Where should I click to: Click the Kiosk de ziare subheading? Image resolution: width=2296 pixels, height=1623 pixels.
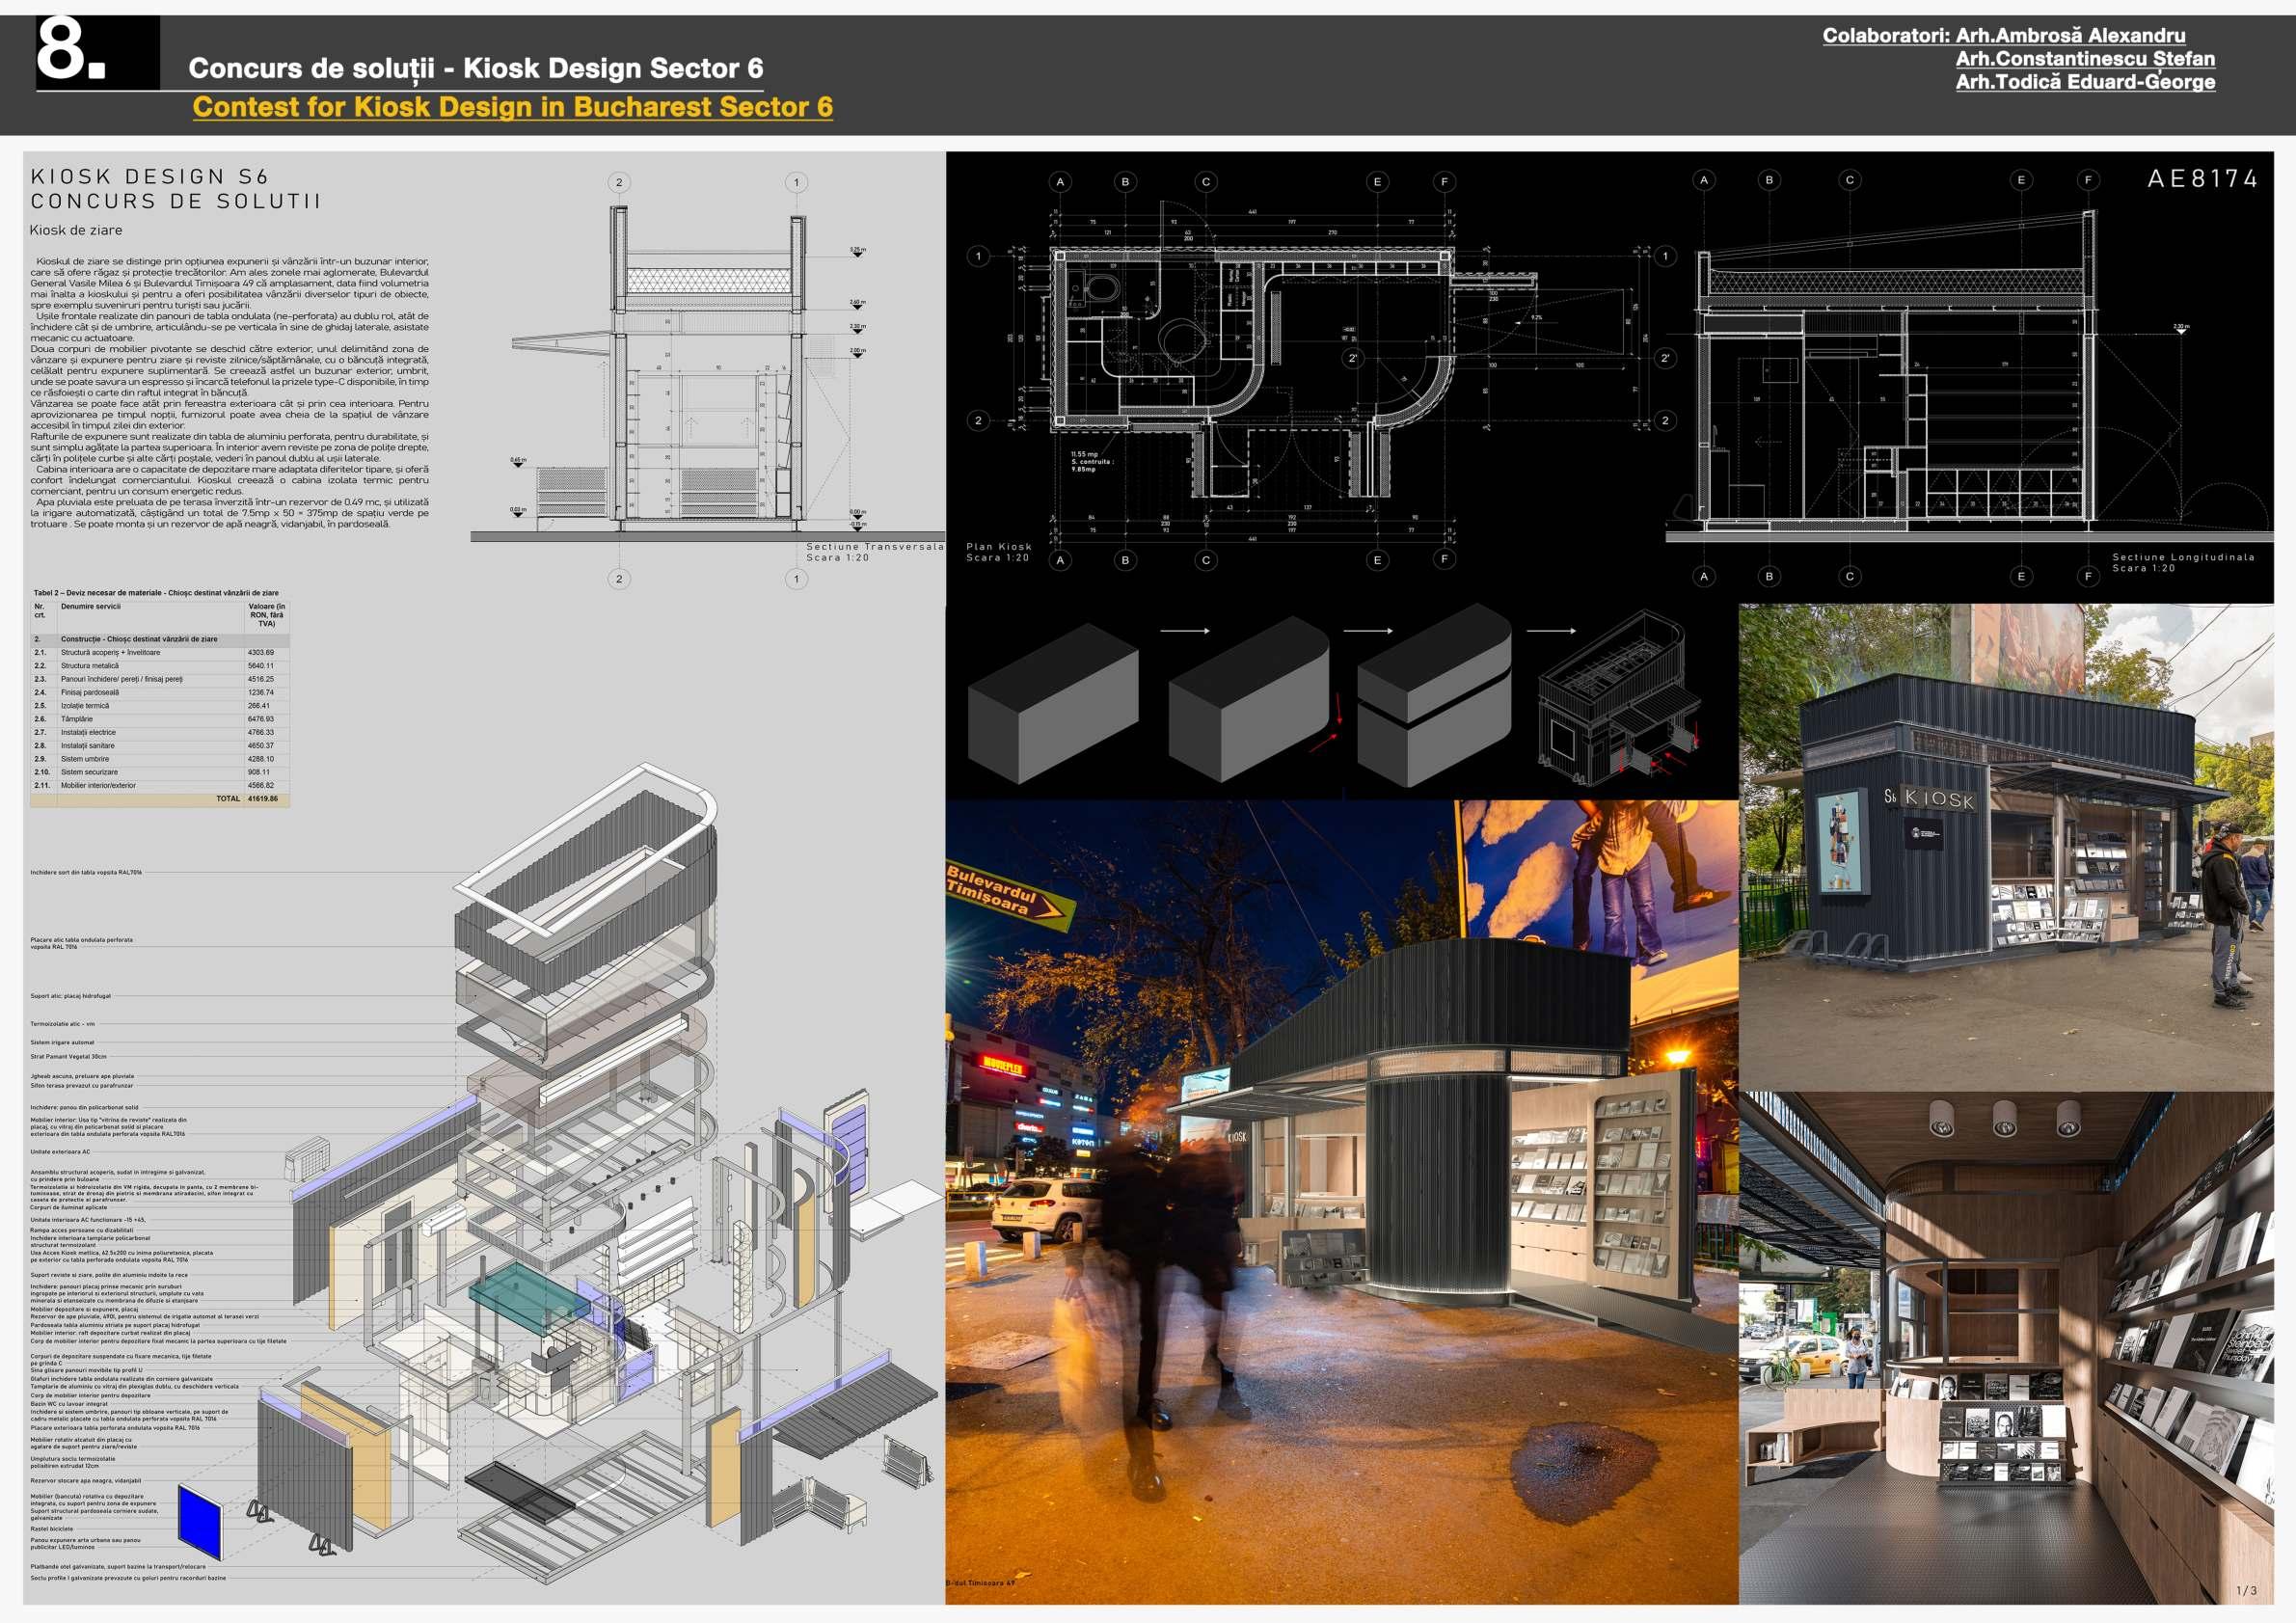tap(76, 230)
